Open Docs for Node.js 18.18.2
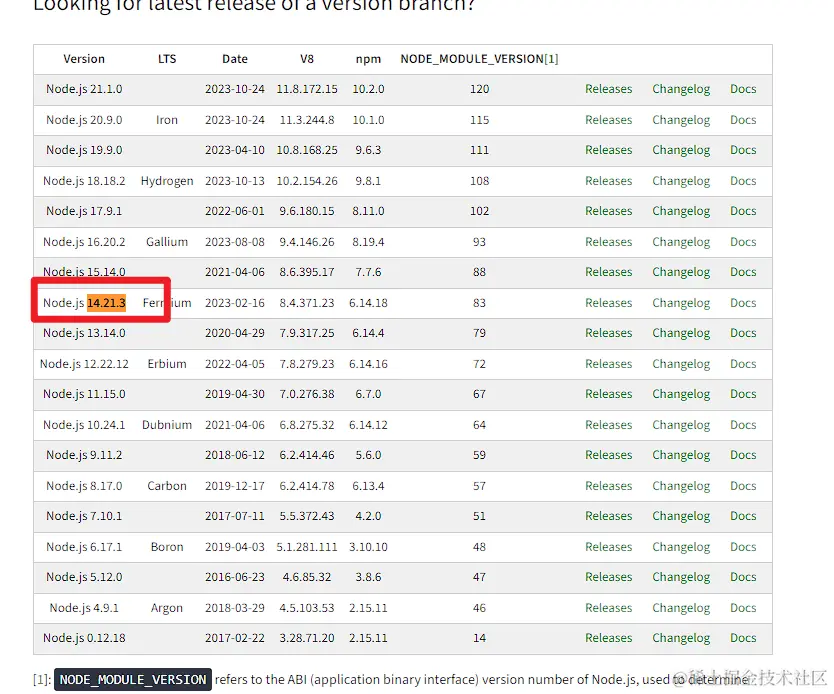Screen dimensions: 834x694 743,181
